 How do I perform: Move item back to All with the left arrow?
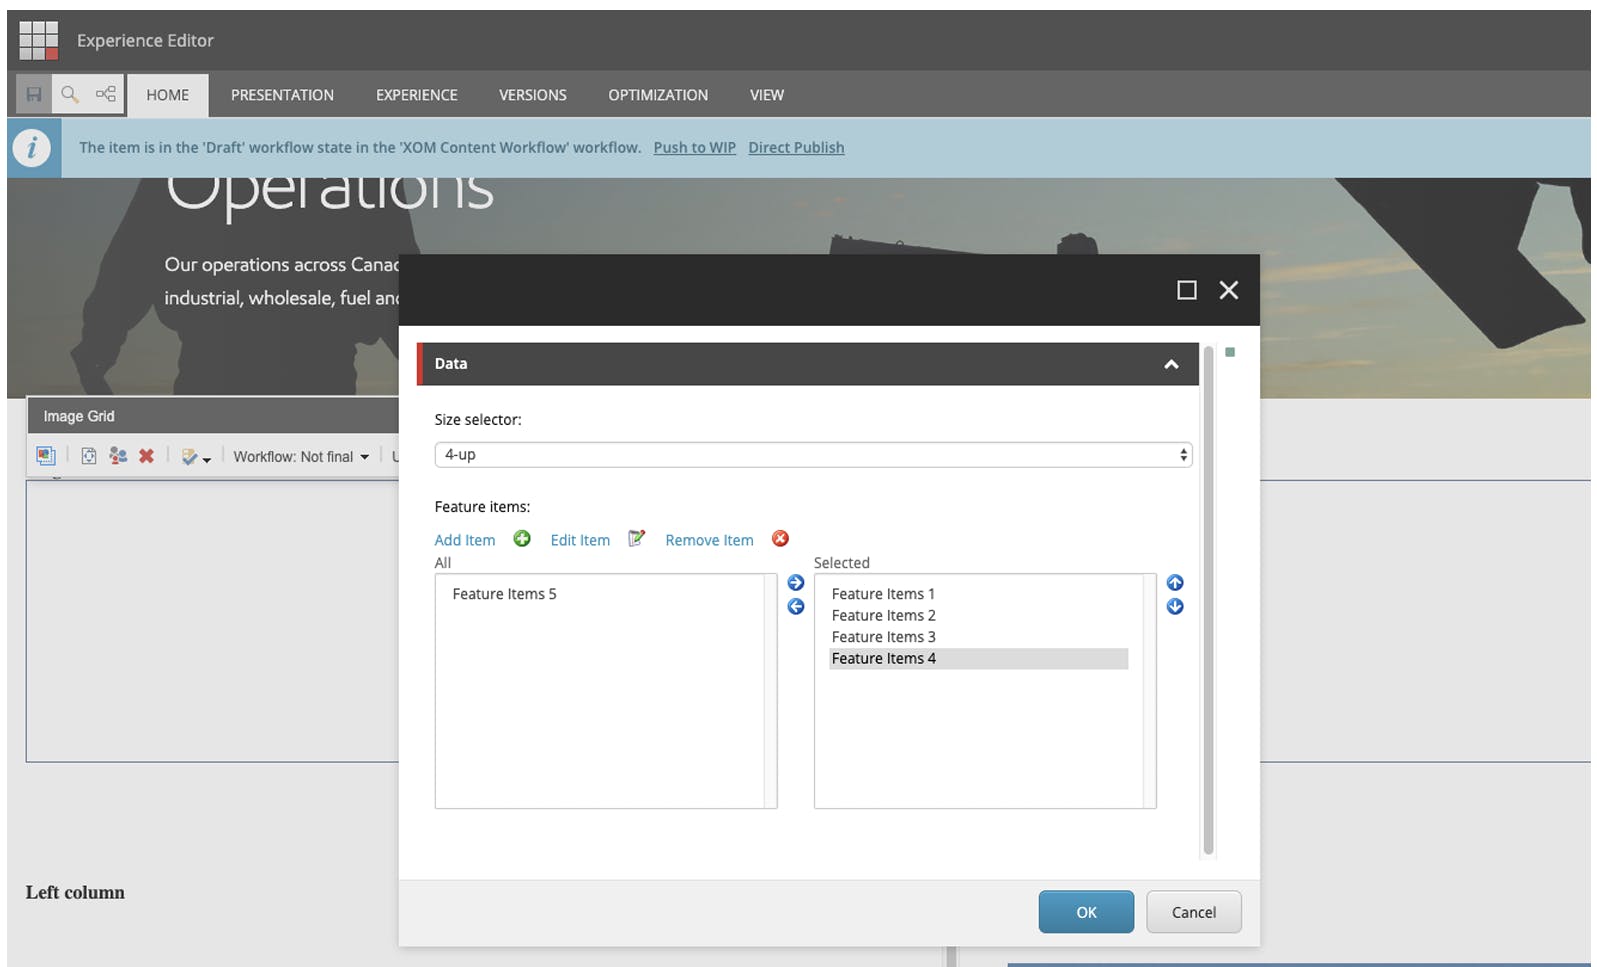tap(796, 607)
